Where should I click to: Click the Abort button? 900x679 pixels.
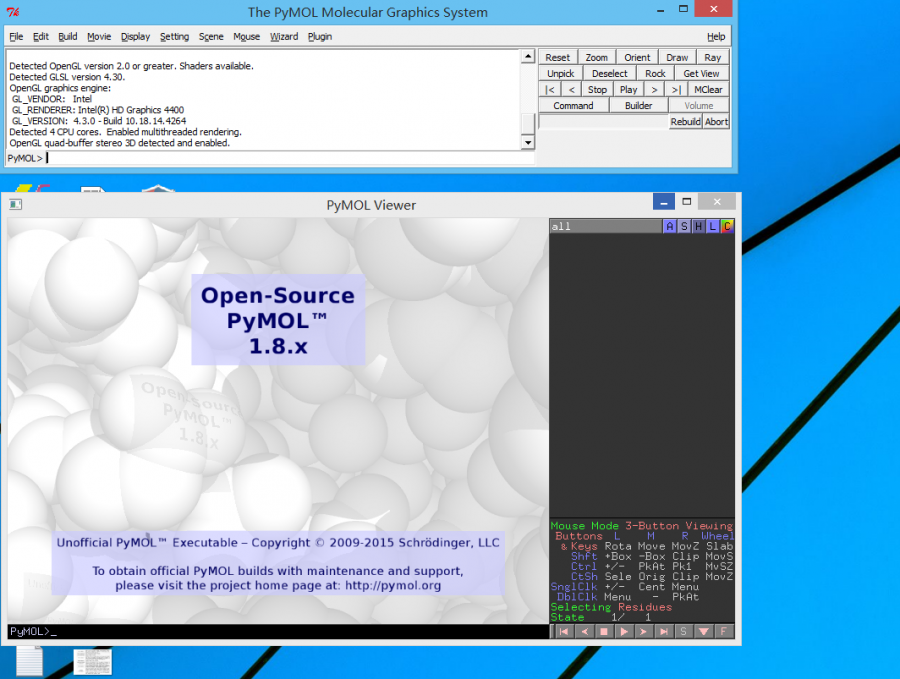(716, 122)
